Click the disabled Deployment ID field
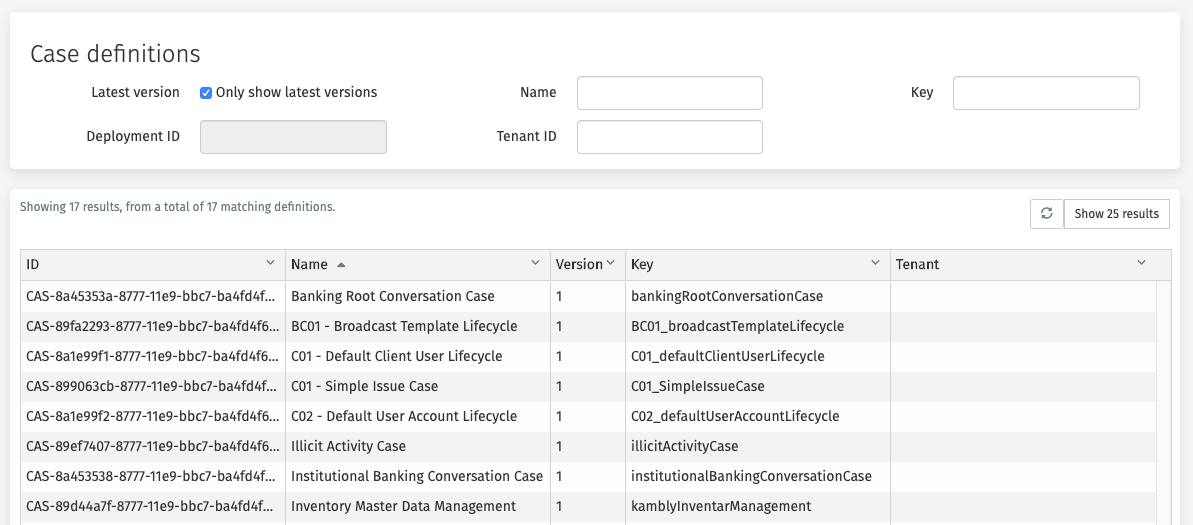Viewport: 1193px width, 525px height. pyautogui.click(x=293, y=137)
